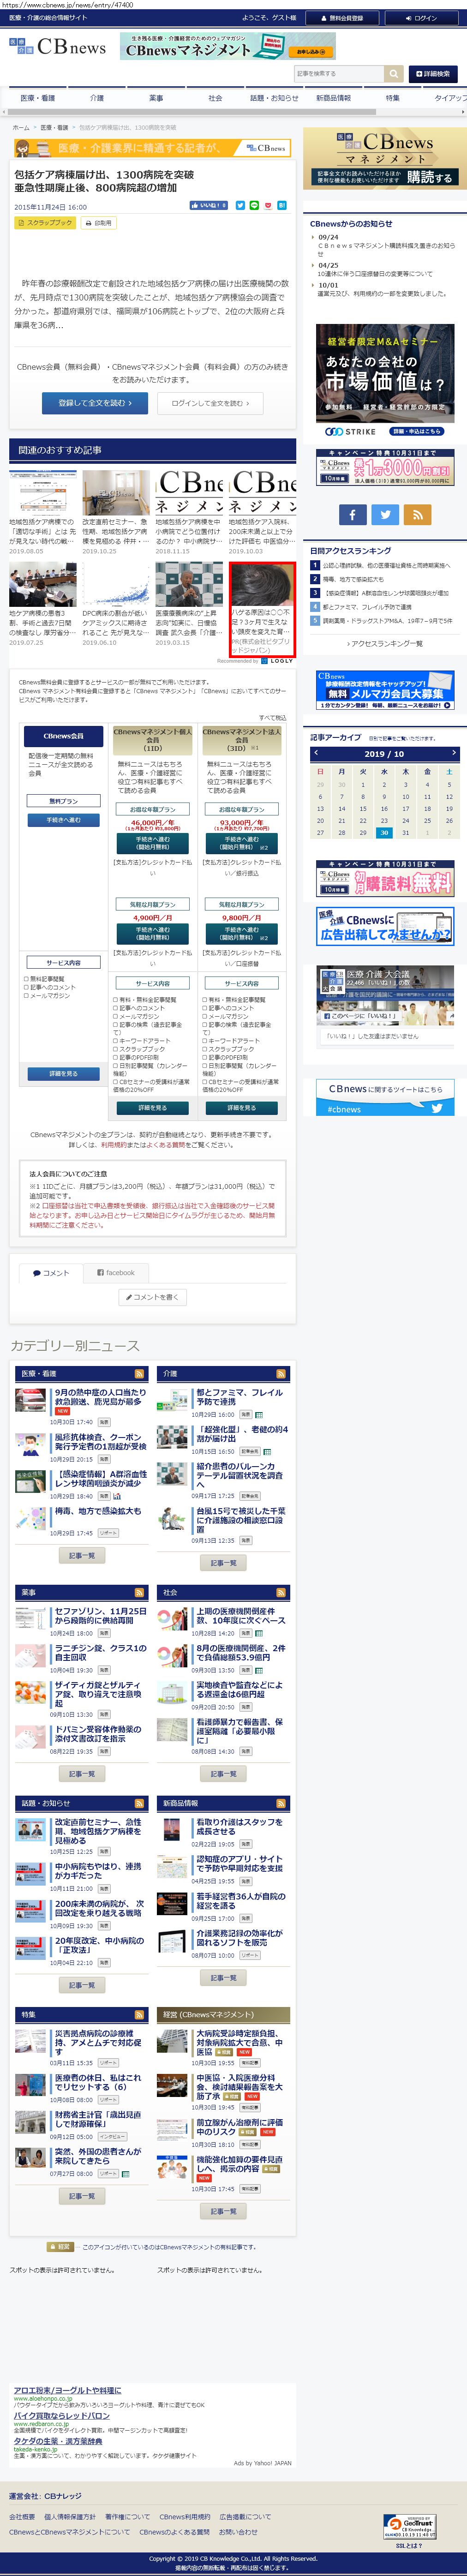Open the 話題・お知らせ navigation menu
Viewport: 467px width, 2576px height.
[274, 98]
